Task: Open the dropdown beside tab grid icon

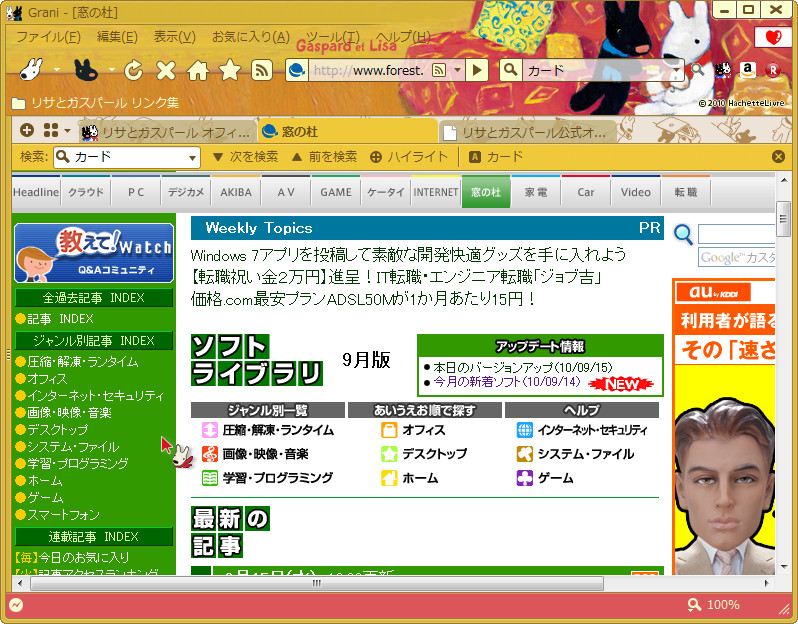Action: 67,131
